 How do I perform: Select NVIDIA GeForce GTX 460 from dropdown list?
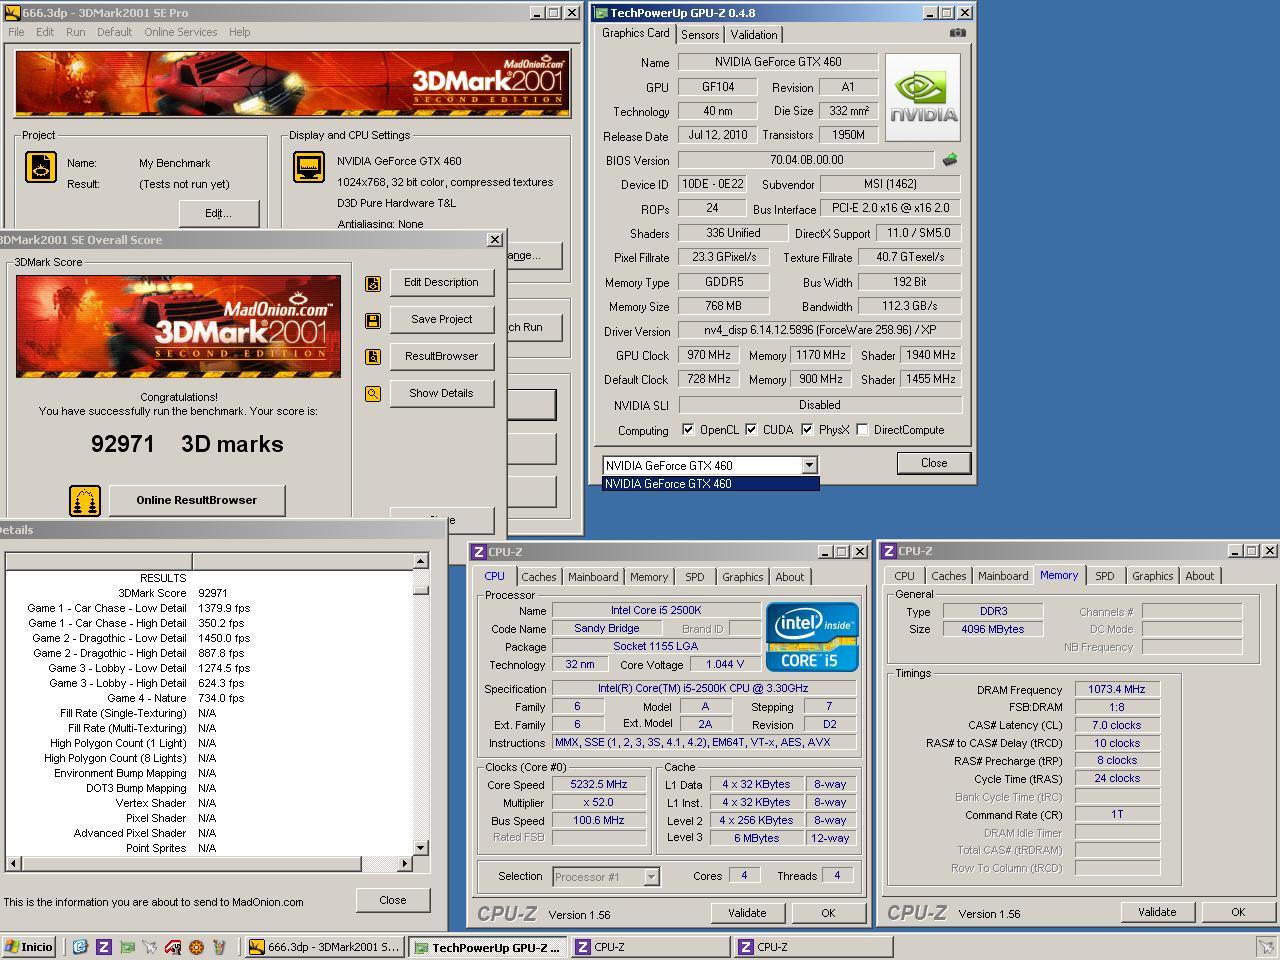point(710,484)
